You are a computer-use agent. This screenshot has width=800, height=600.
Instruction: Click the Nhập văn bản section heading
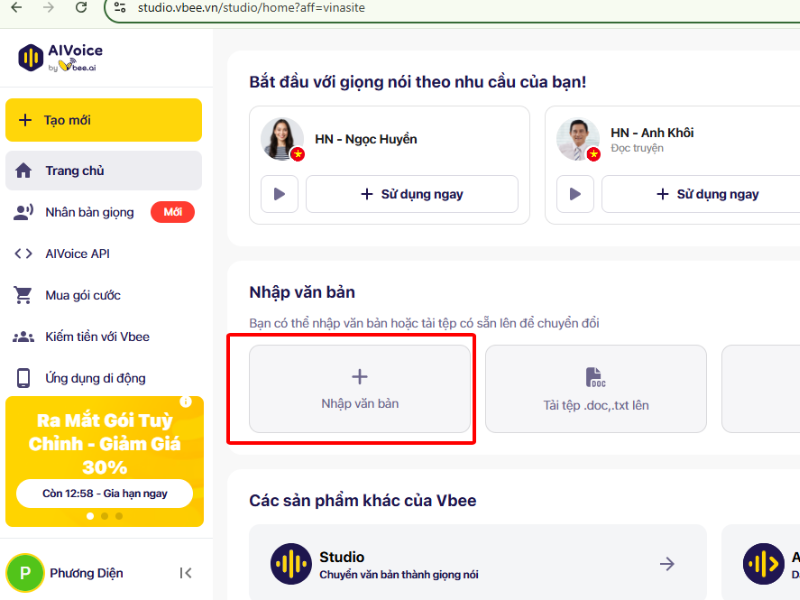(x=302, y=292)
